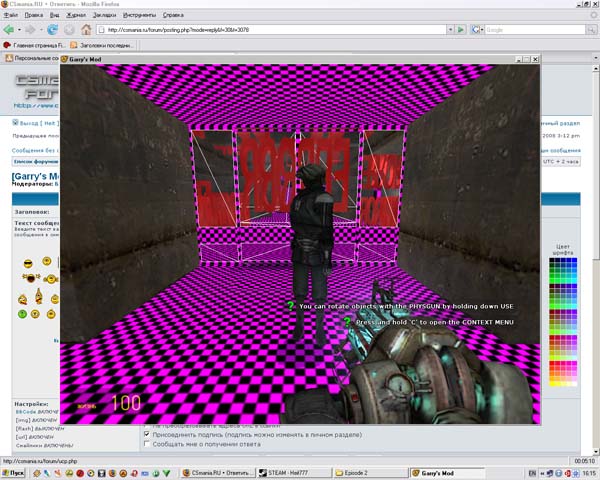Stop loading the page in Firefox
This screenshot has width=600, height=480.
click(x=69, y=29)
